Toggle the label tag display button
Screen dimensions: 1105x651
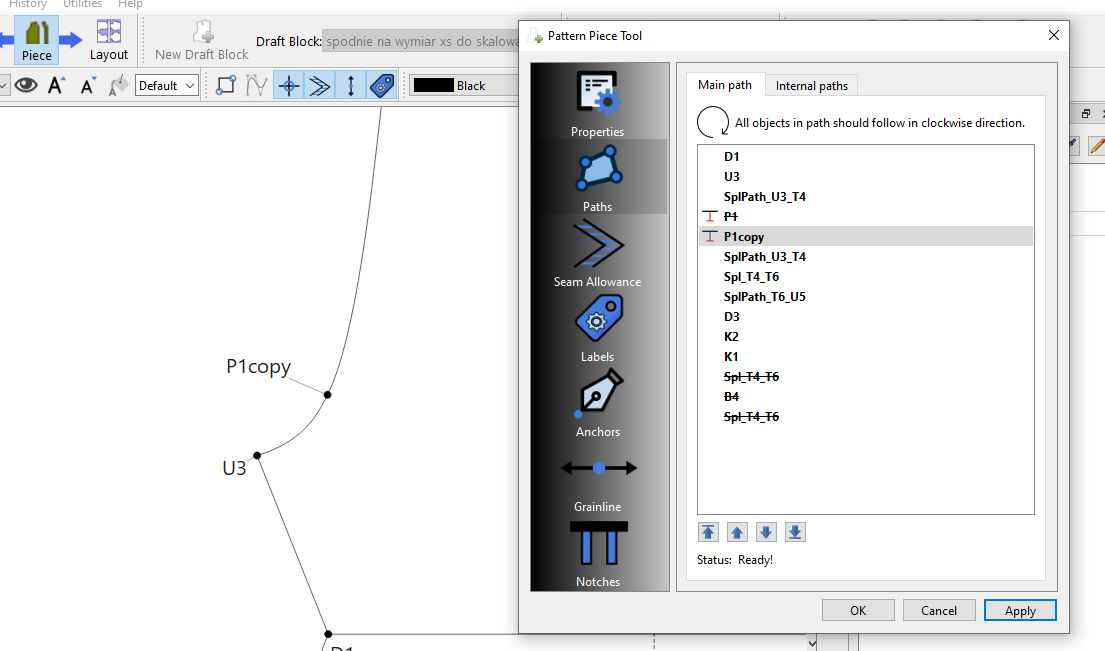pos(381,86)
